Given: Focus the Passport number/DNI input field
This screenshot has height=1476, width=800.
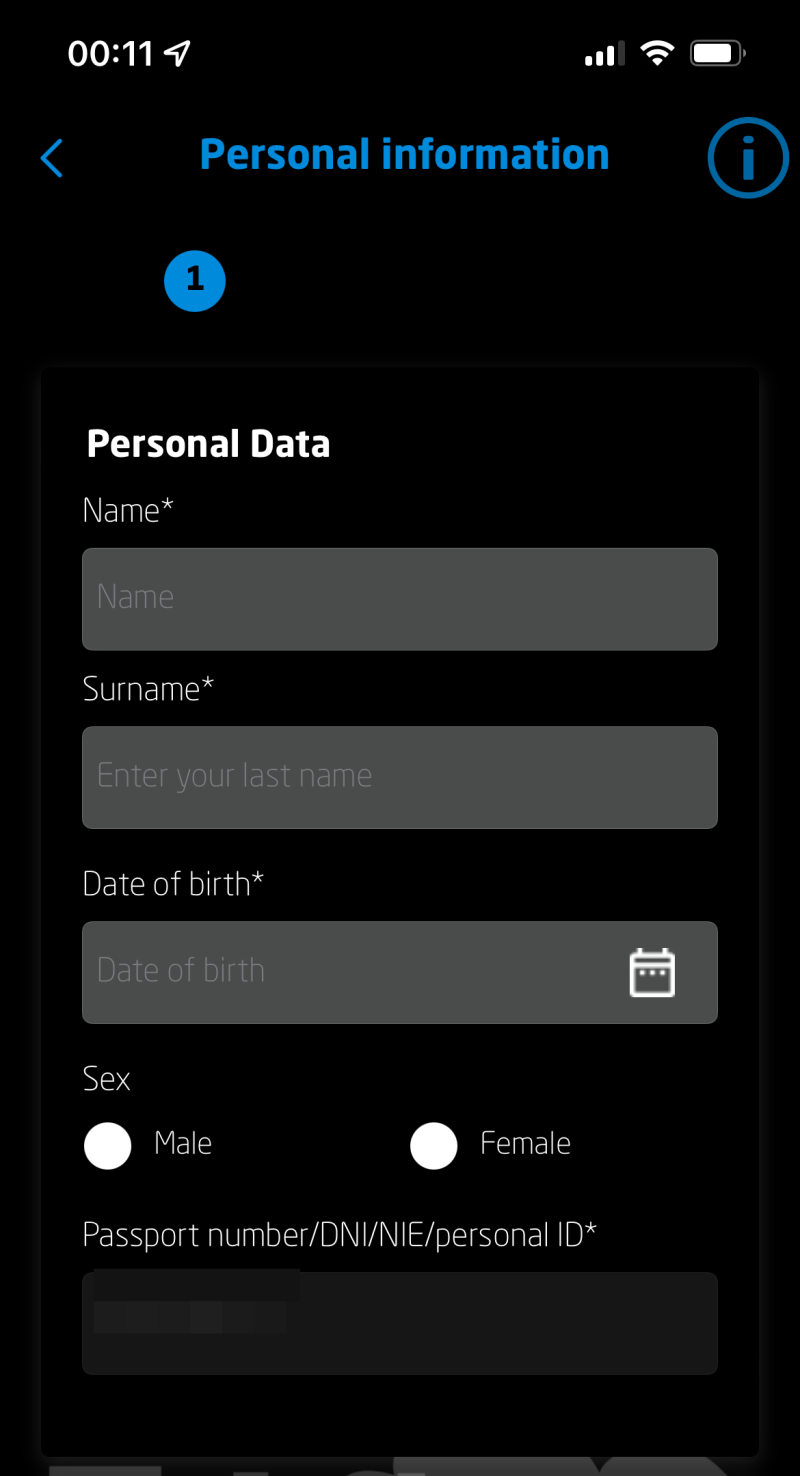Looking at the screenshot, I should pos(400,1323).
